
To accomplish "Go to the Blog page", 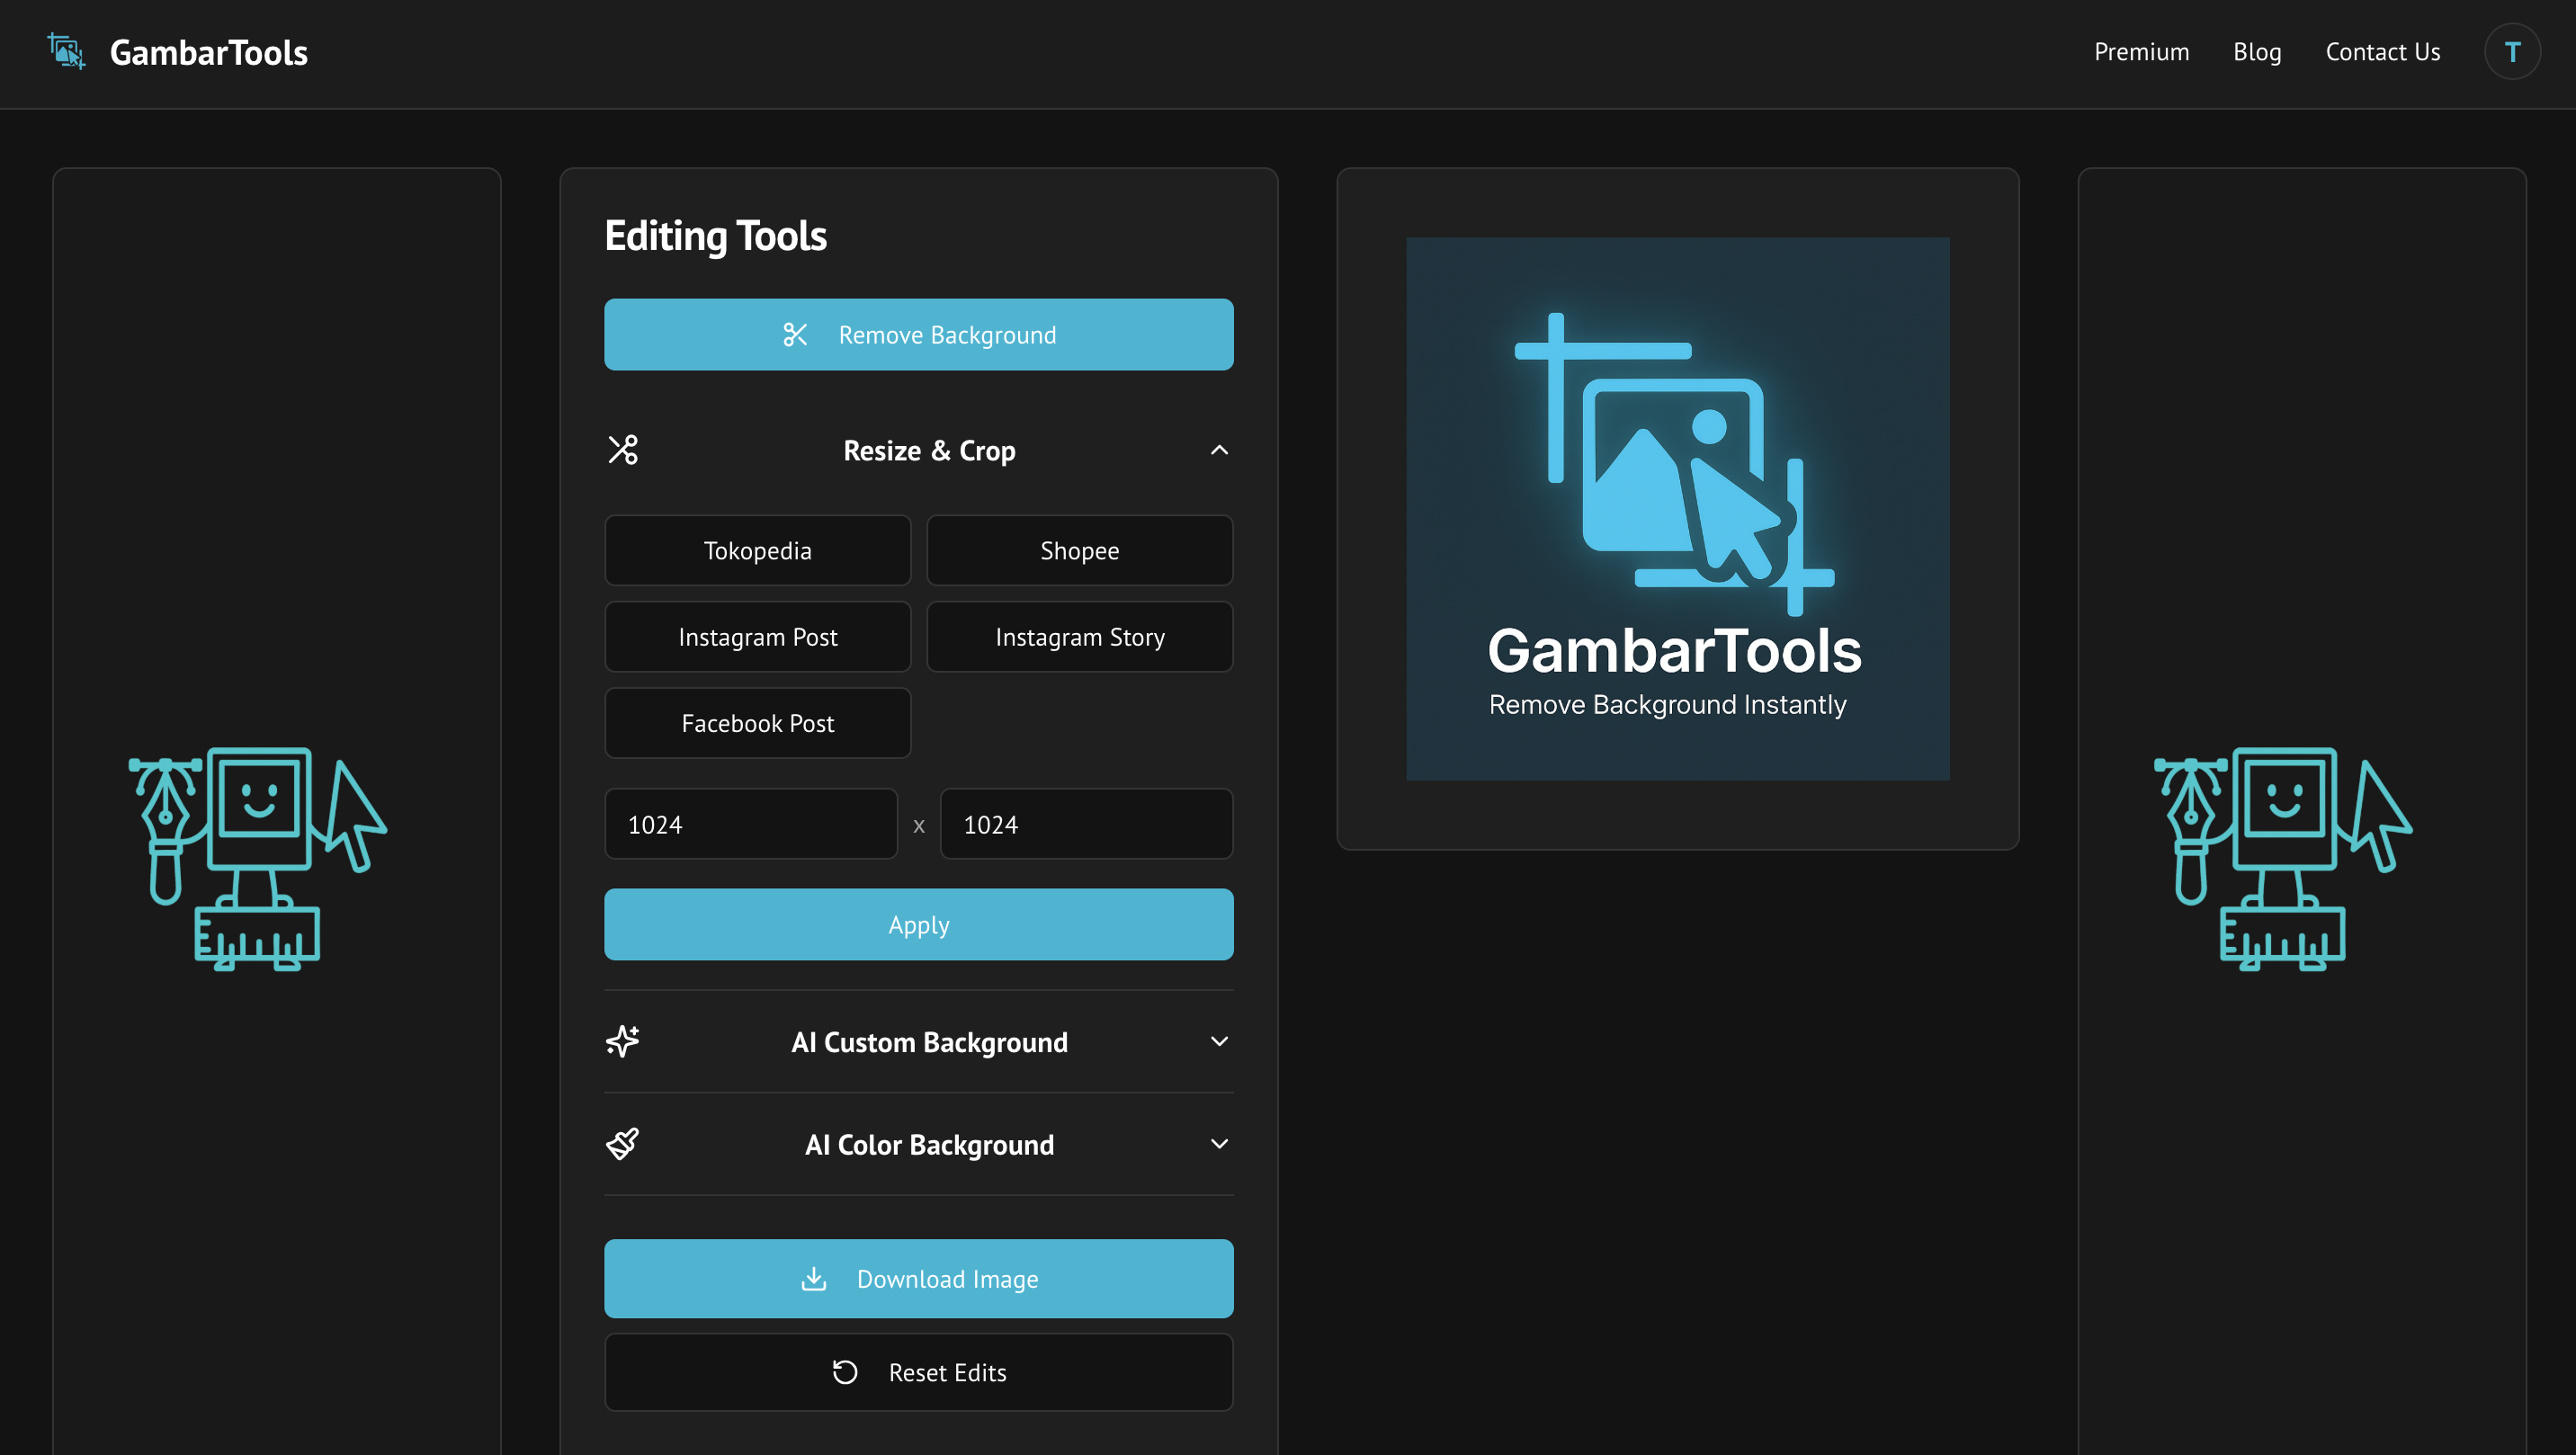I will pyautogui.click(x=2257, y=52).
